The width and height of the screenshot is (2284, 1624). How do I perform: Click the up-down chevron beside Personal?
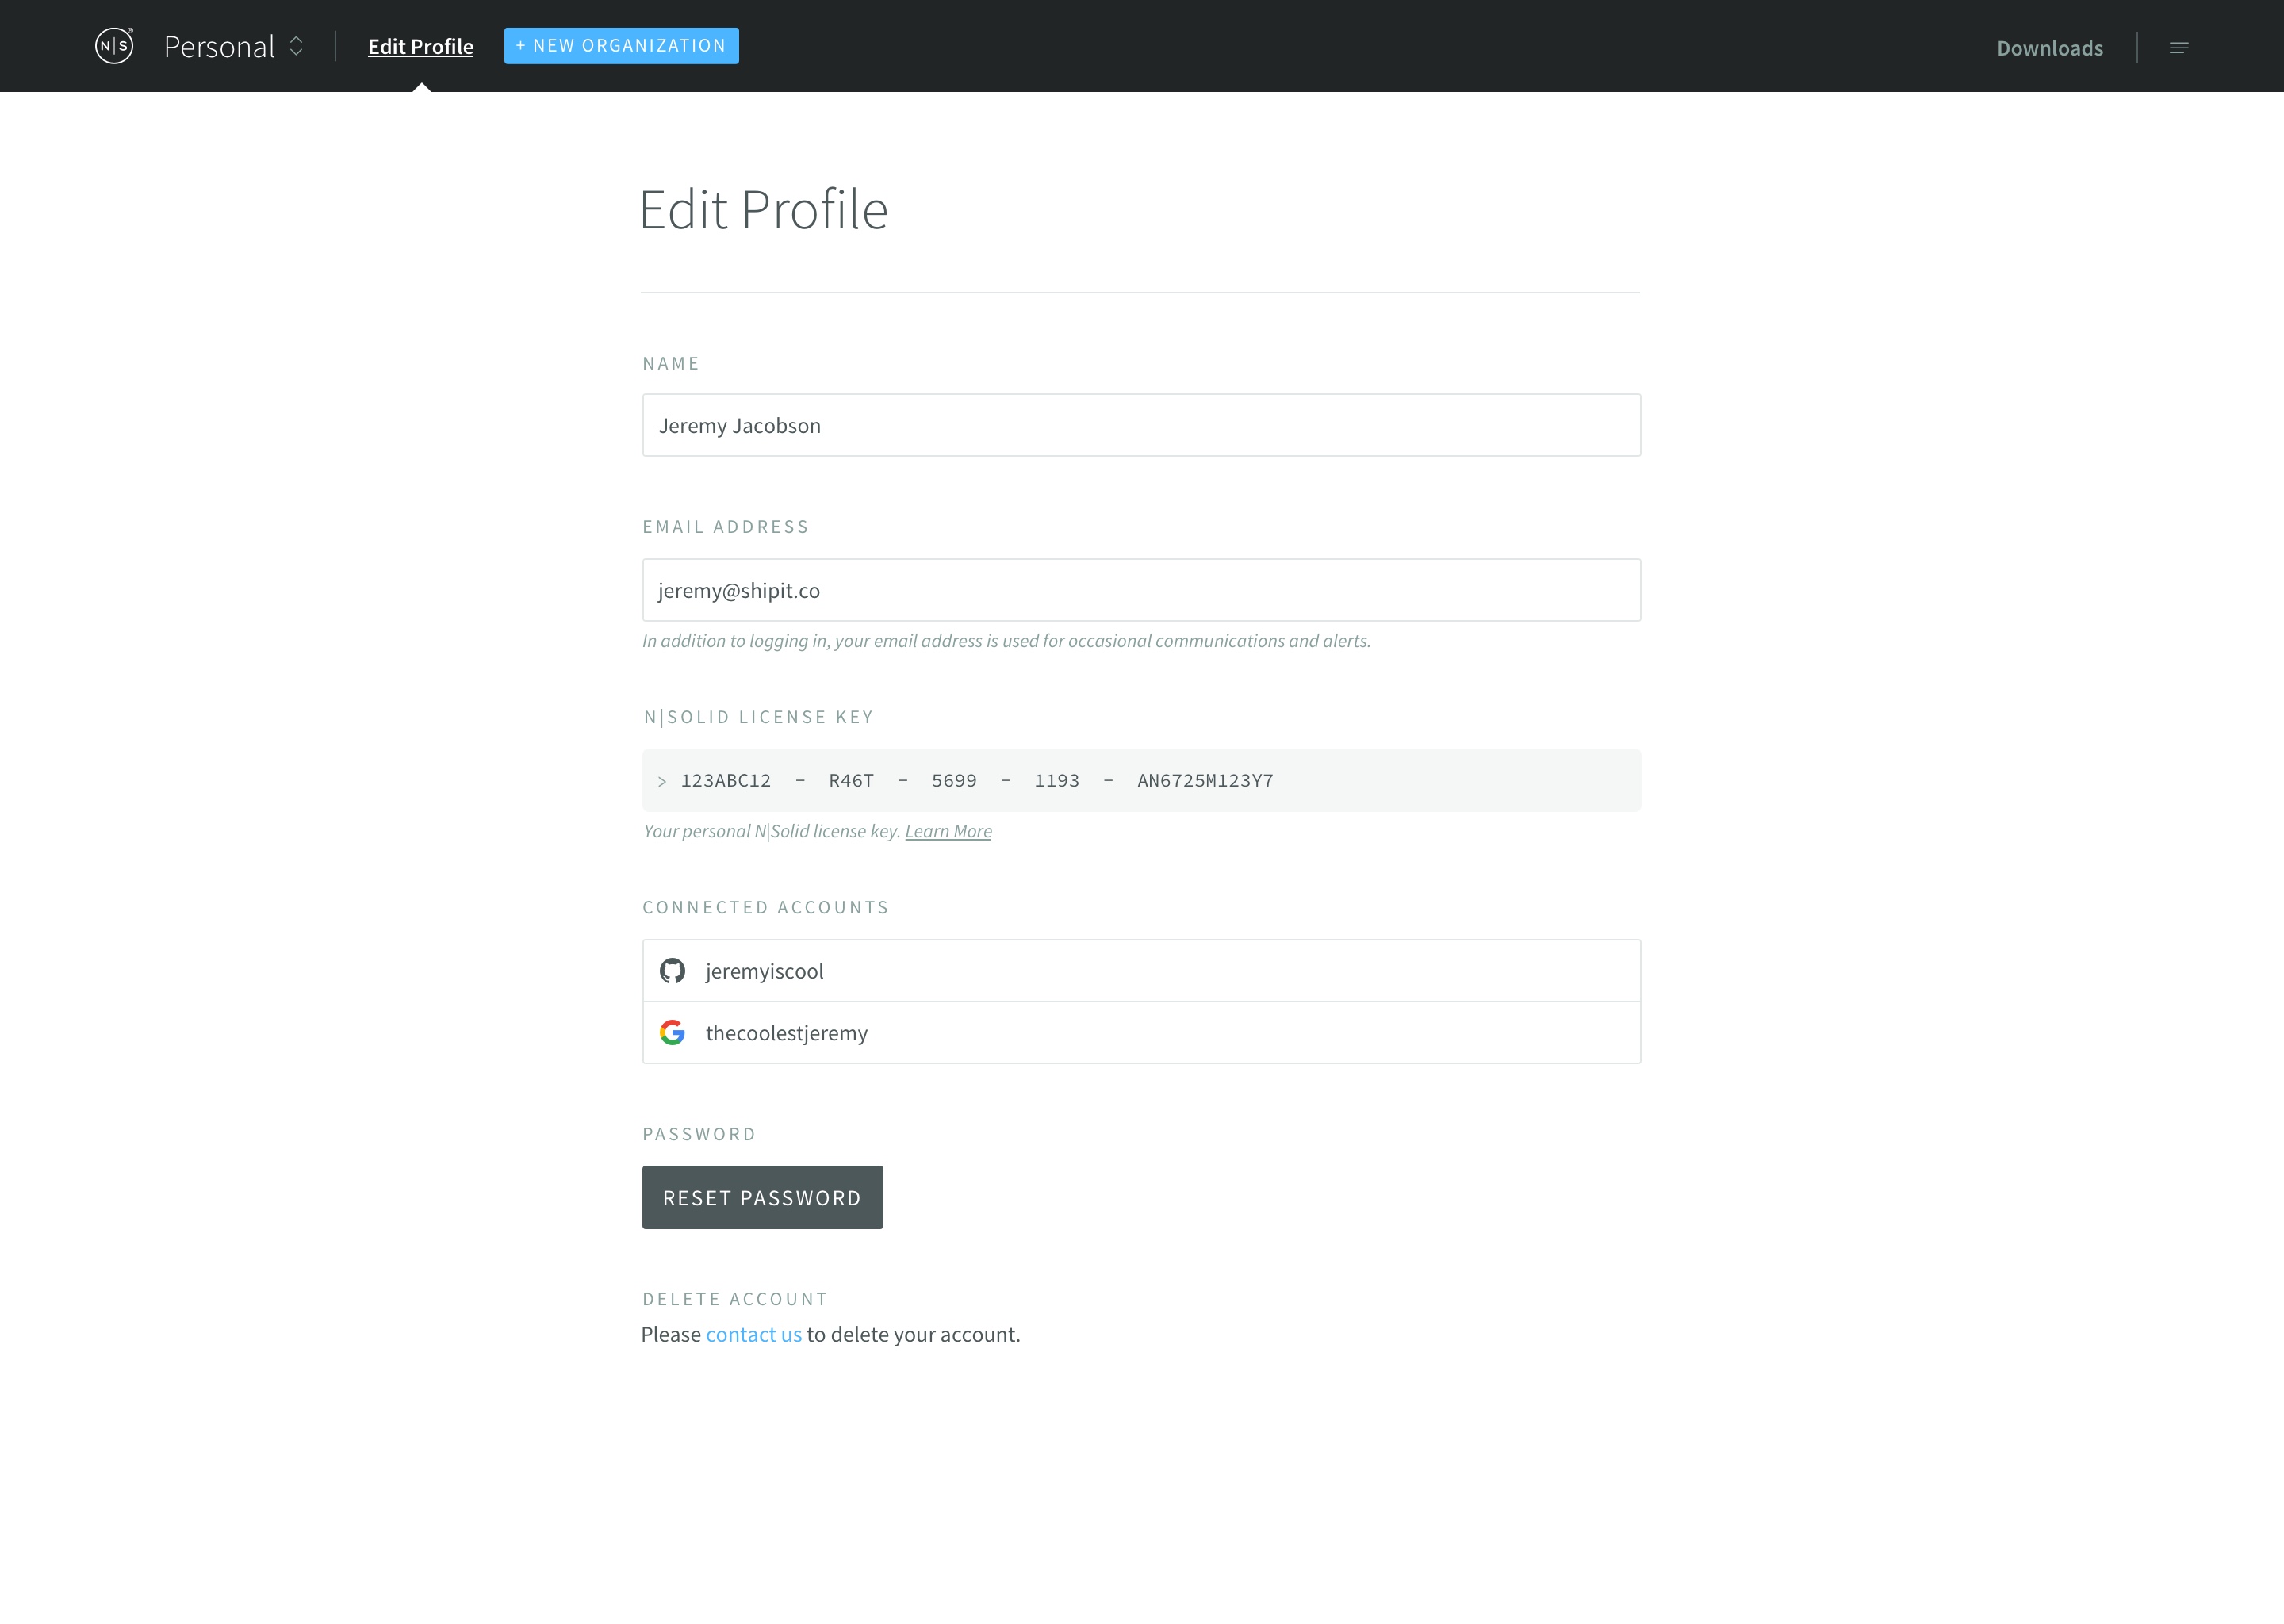tap(296, 46)
